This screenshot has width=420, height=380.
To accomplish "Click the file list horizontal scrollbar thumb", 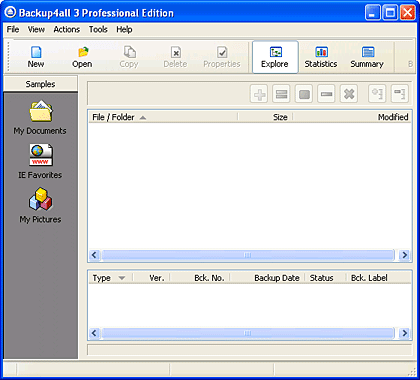I will click(248, 255).
